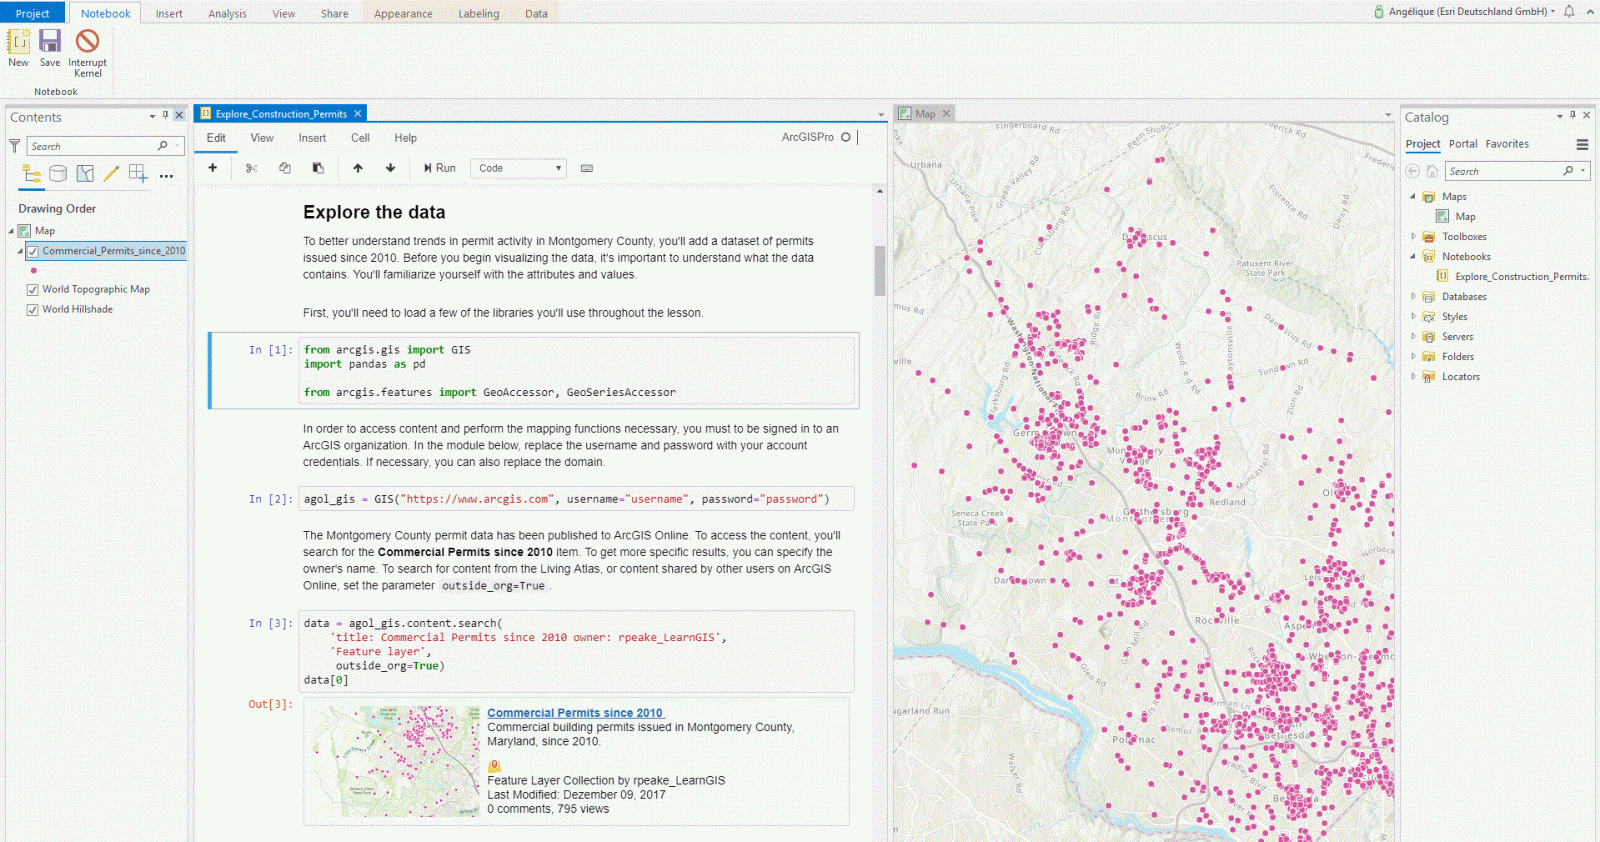Activate the Map view tab
The width and height of the screenshot is (1600, 842).
click(925, 114)
